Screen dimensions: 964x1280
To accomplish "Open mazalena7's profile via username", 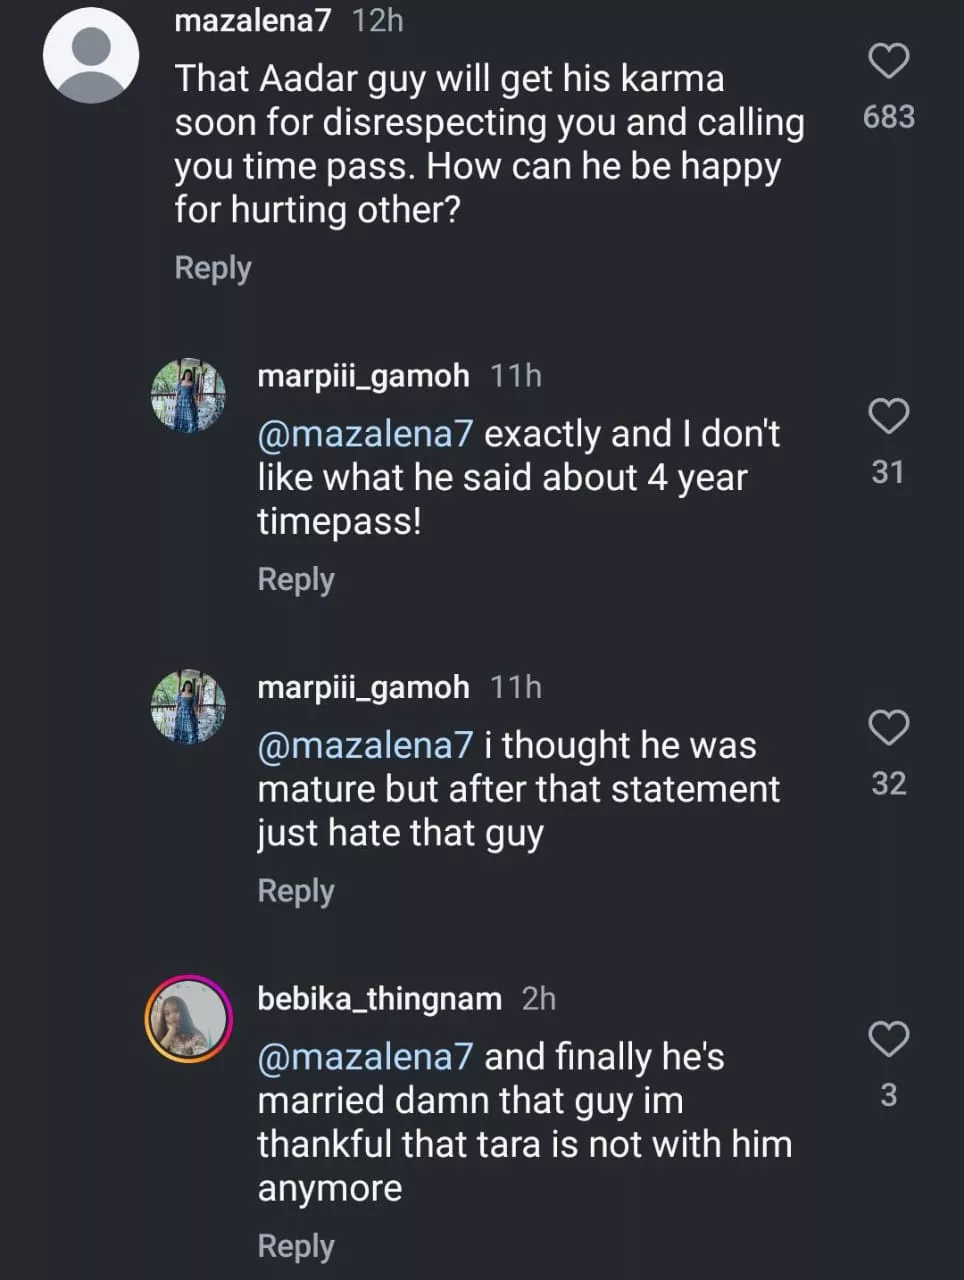I will [x=252, y=20].
